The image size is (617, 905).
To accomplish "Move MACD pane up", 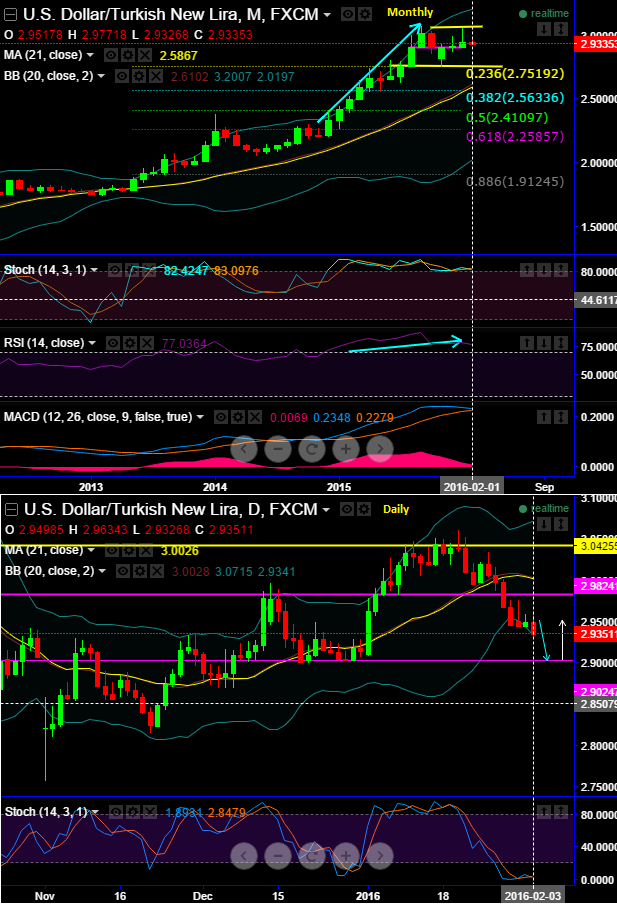I will [544, 417].
